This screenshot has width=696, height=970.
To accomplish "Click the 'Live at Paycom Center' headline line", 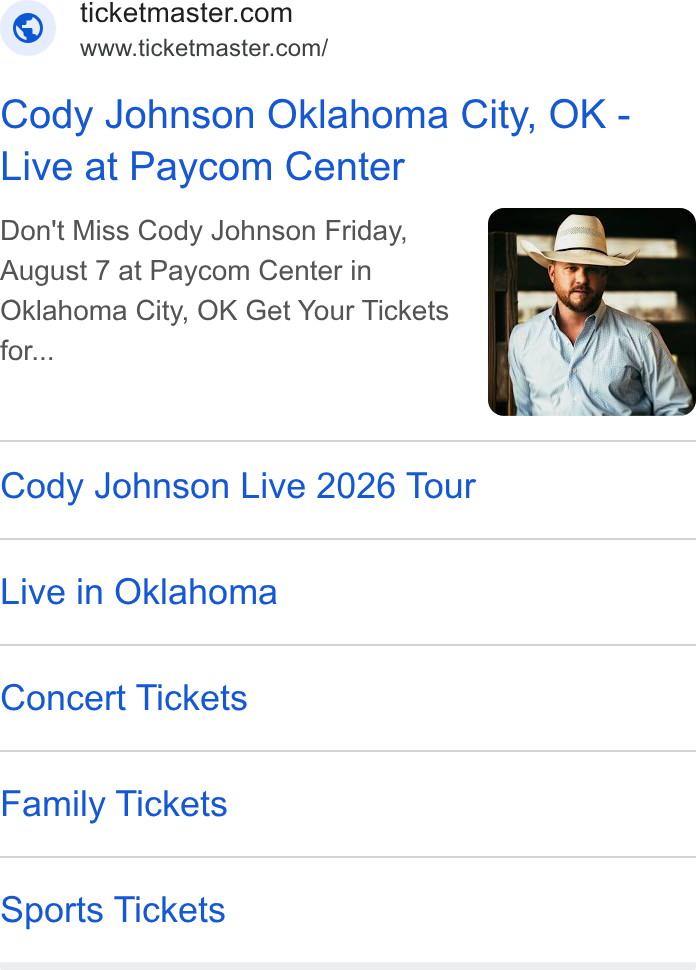I will point(202,167).
